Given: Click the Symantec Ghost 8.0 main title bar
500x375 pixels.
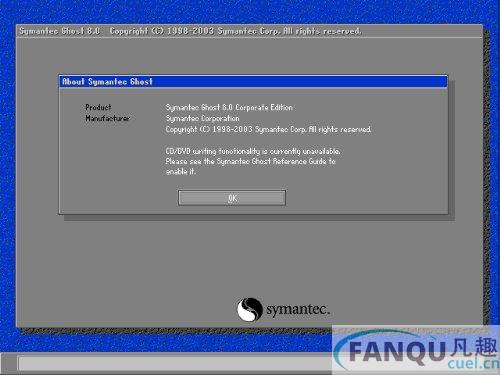Looking at the screenshot, I should 249,31.
